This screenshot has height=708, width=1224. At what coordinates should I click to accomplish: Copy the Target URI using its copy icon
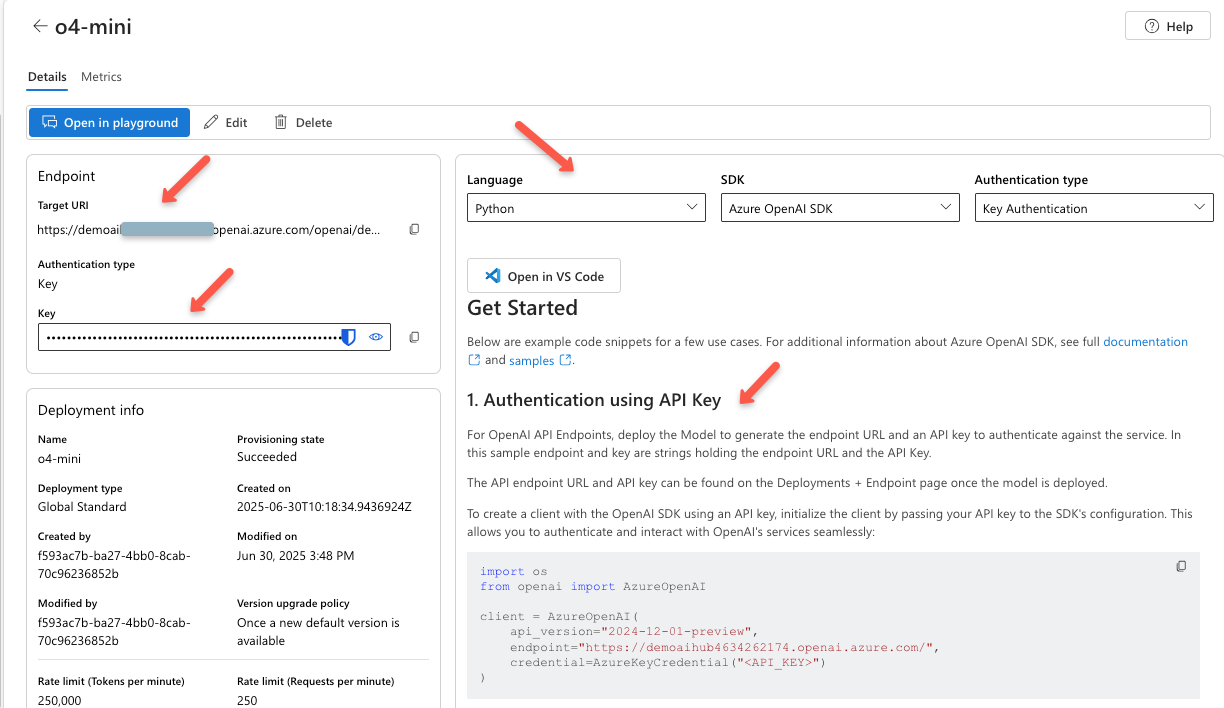tap(414, 229)
